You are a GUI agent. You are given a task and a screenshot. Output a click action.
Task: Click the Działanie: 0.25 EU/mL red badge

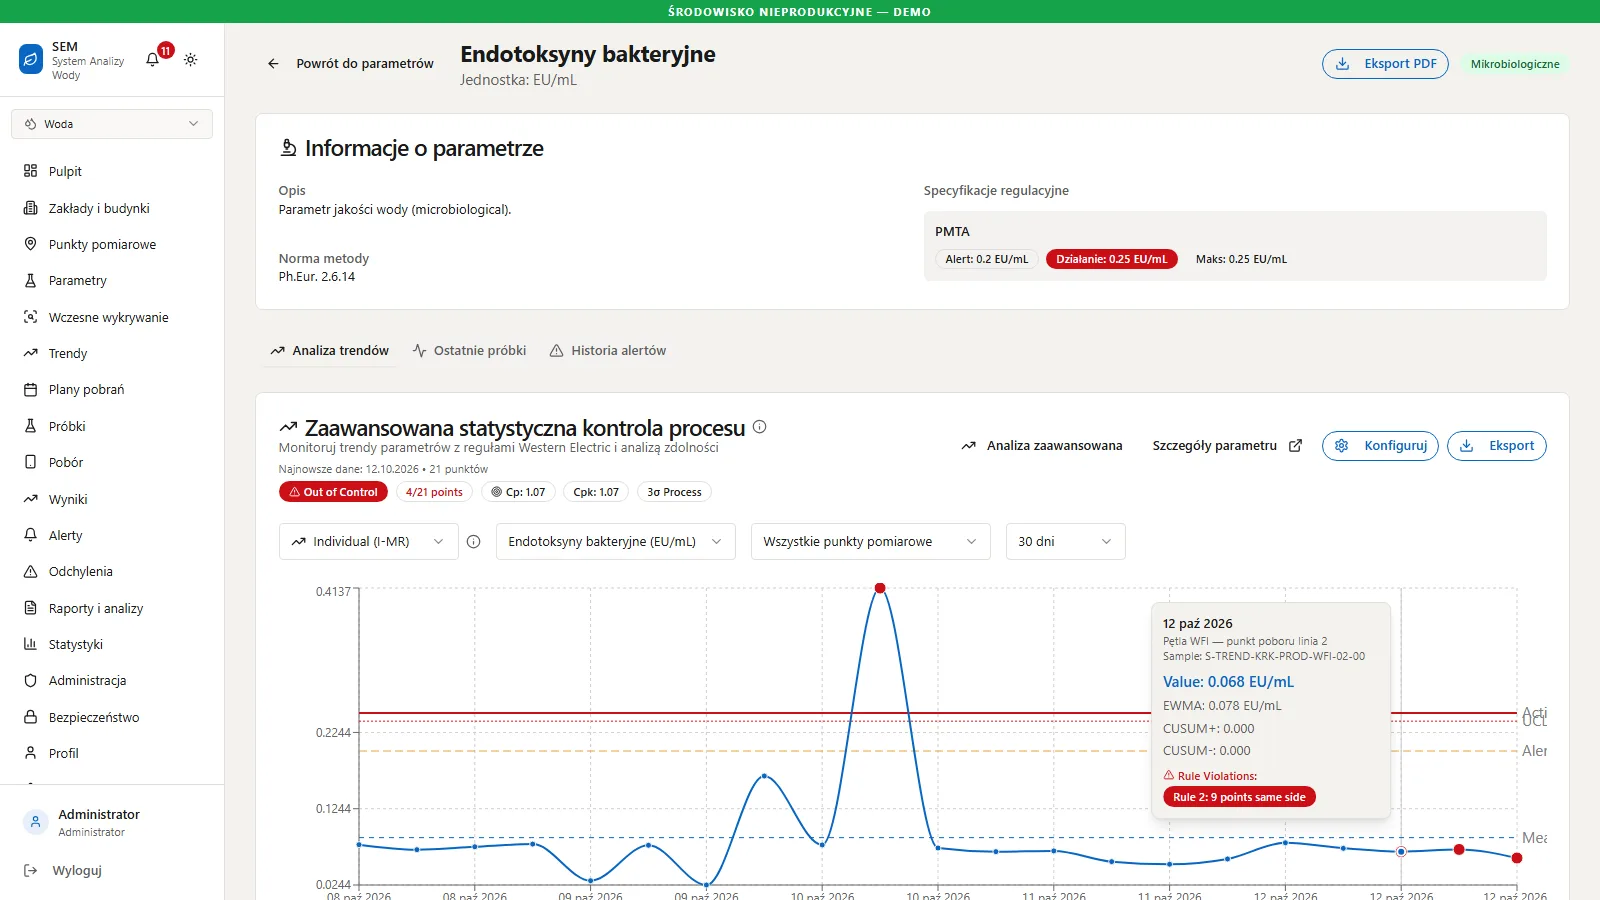pos(1112,259)
